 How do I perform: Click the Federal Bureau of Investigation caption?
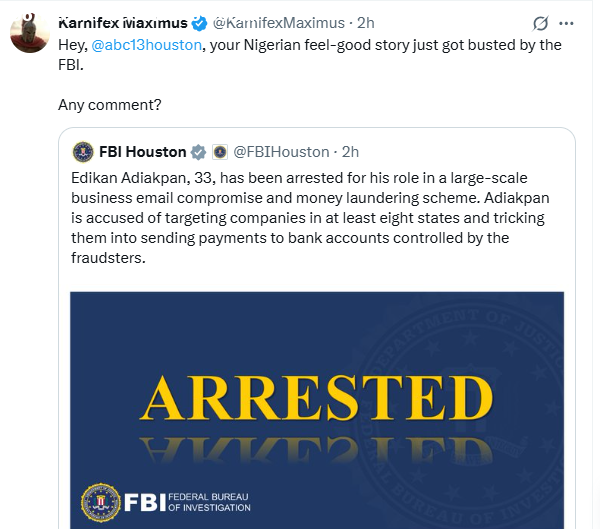(208, 501)
